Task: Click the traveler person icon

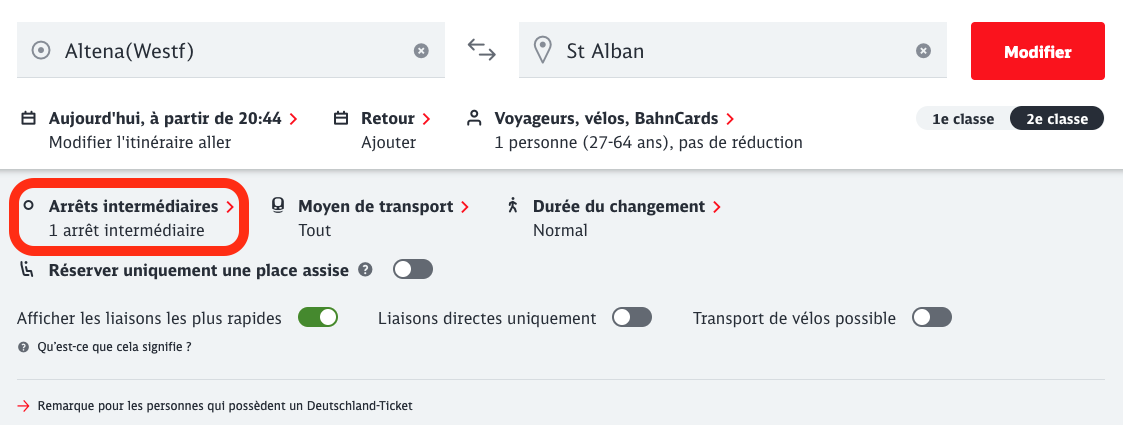Action: pos(474,118)
